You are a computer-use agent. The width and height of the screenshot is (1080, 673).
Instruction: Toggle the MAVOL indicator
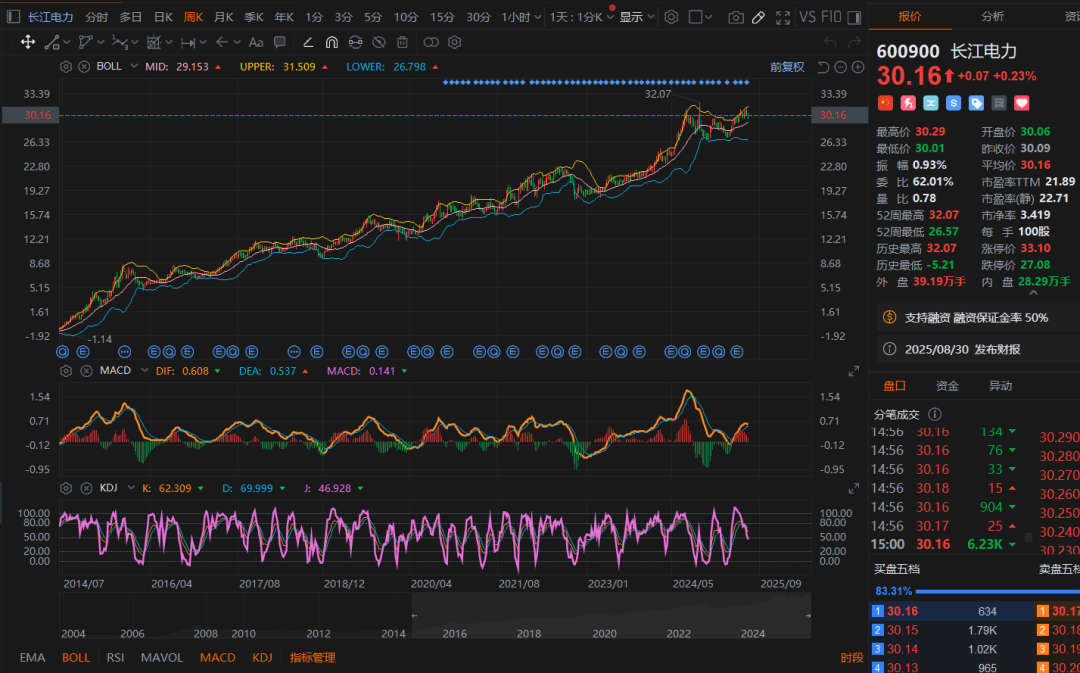click(x=162, y=658)
